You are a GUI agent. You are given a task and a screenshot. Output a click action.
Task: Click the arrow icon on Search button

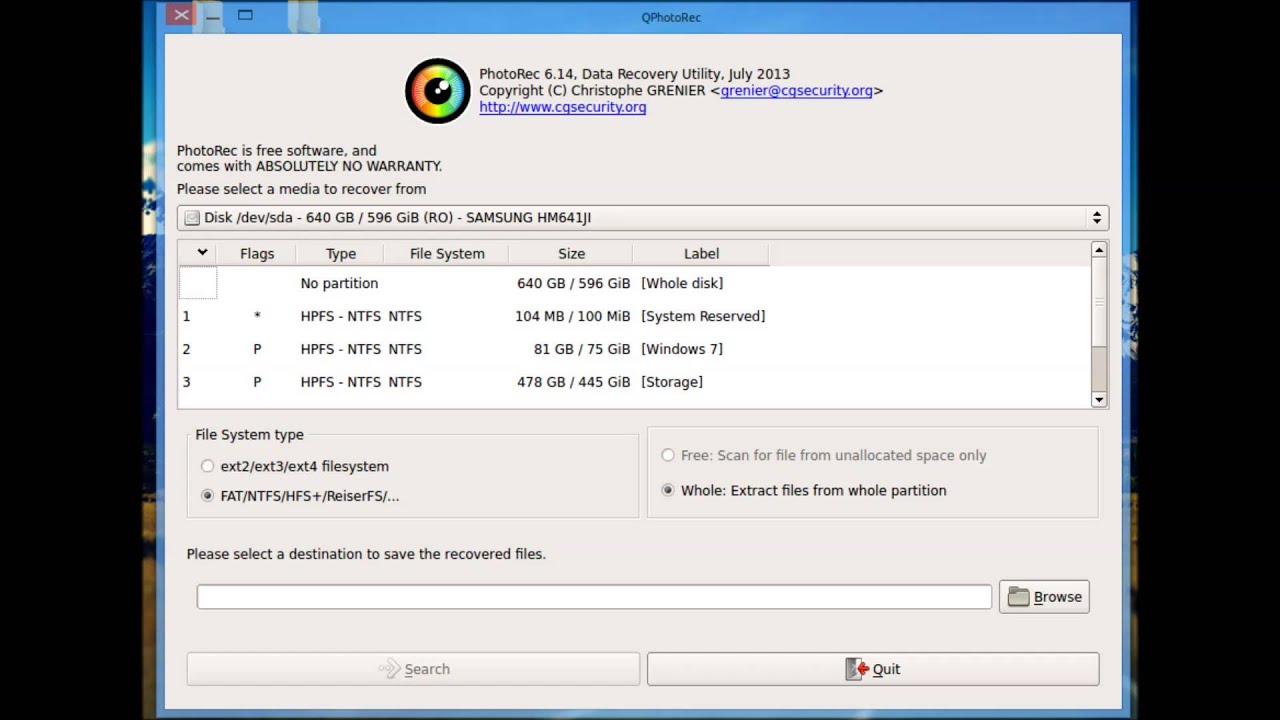(389, 669)
